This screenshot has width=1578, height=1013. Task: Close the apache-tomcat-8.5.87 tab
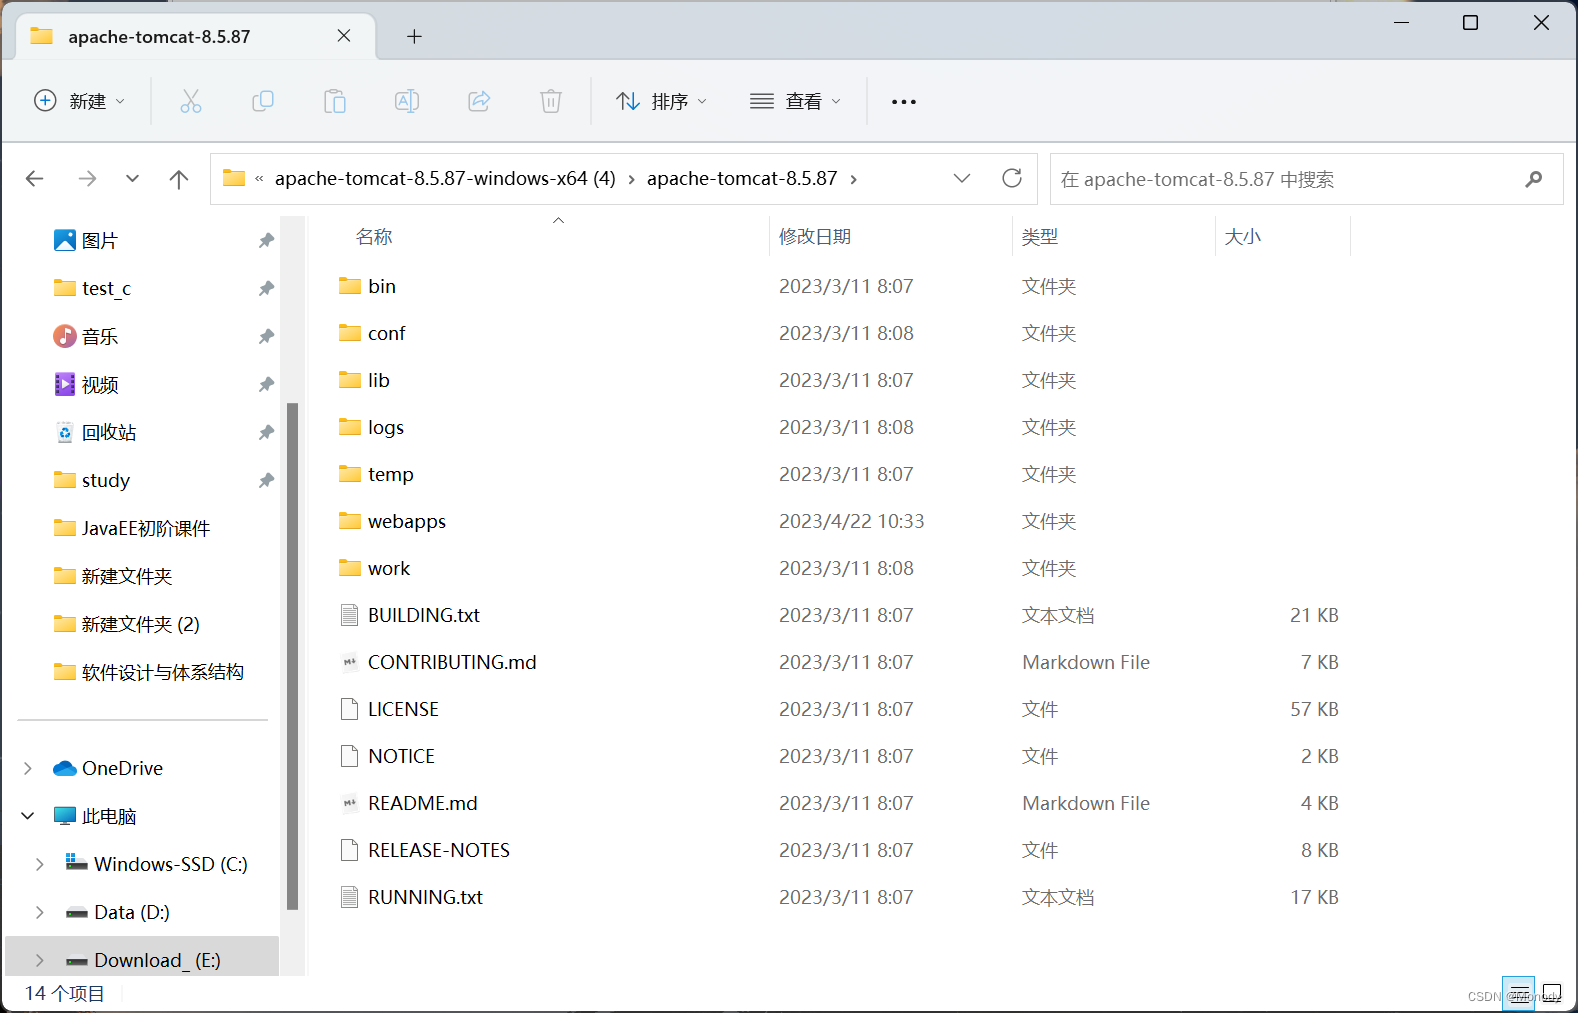(x=344, y=36)
